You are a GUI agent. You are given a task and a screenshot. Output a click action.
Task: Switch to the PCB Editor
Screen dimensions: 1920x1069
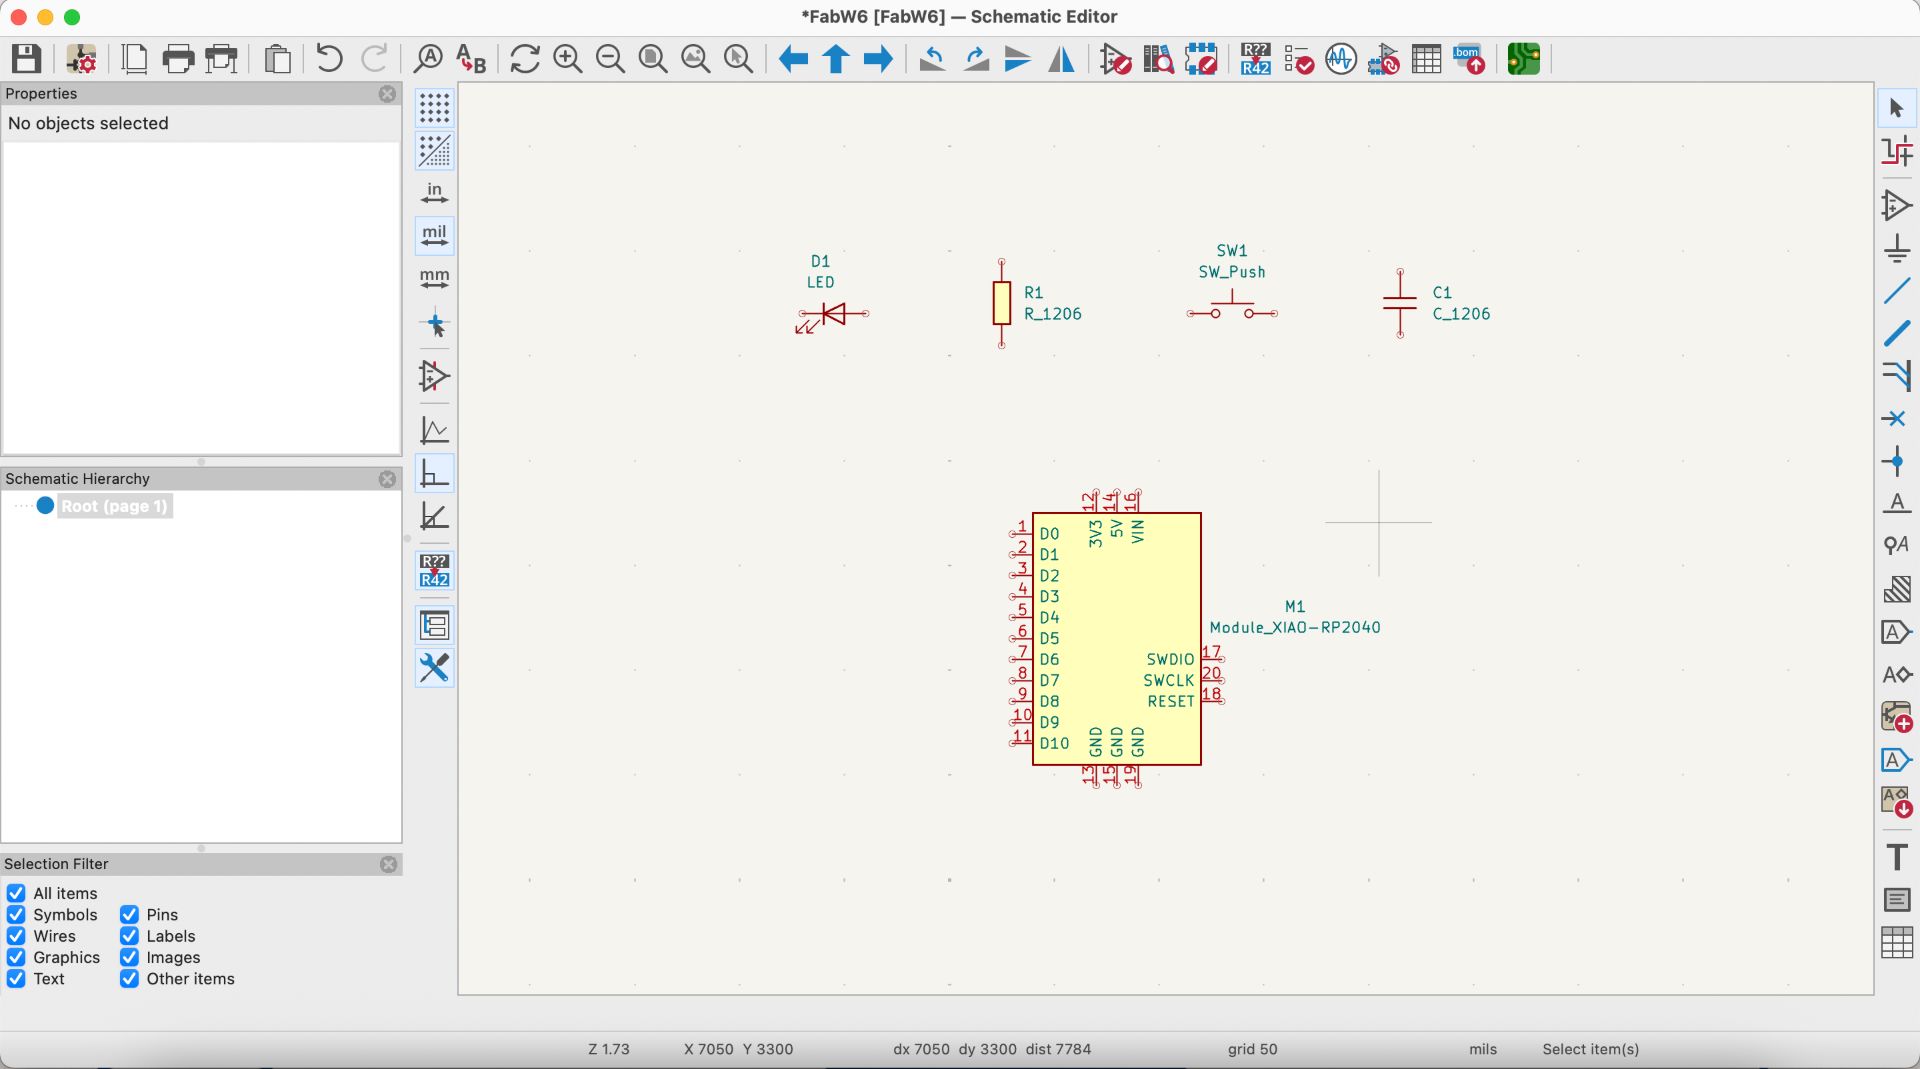pos(1523,59)
